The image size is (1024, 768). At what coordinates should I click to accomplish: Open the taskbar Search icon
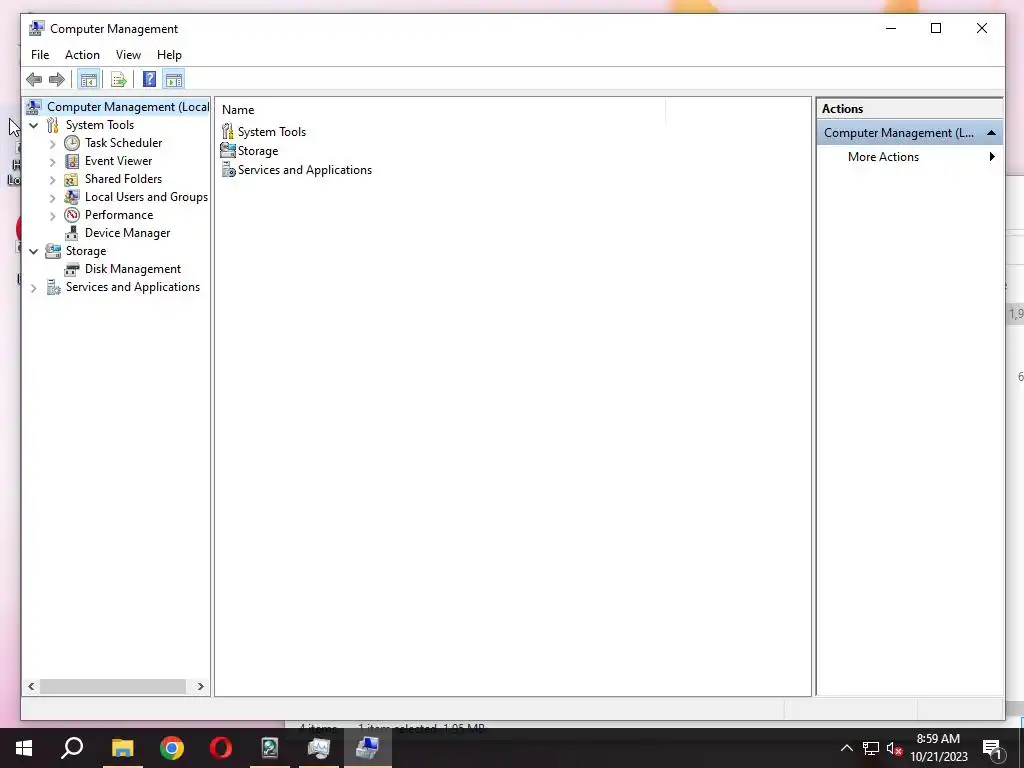click(x=72, y=748)
